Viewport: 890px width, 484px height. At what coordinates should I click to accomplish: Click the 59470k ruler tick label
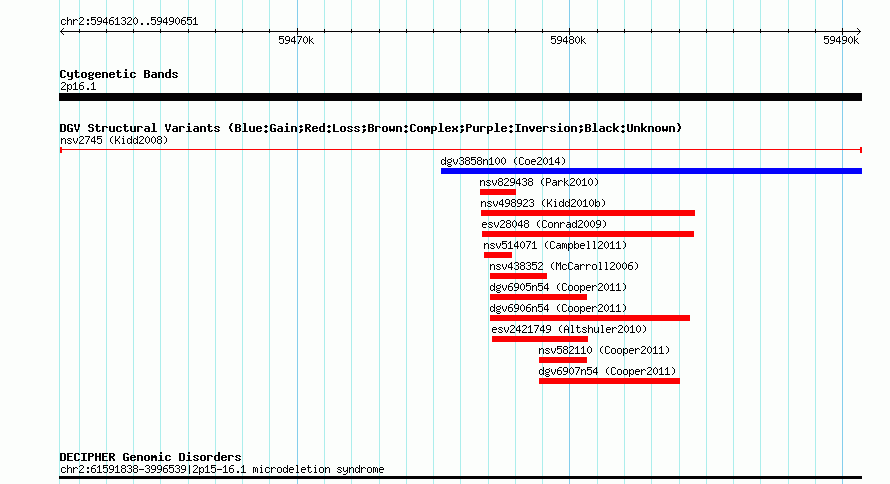tap(296, 40)
